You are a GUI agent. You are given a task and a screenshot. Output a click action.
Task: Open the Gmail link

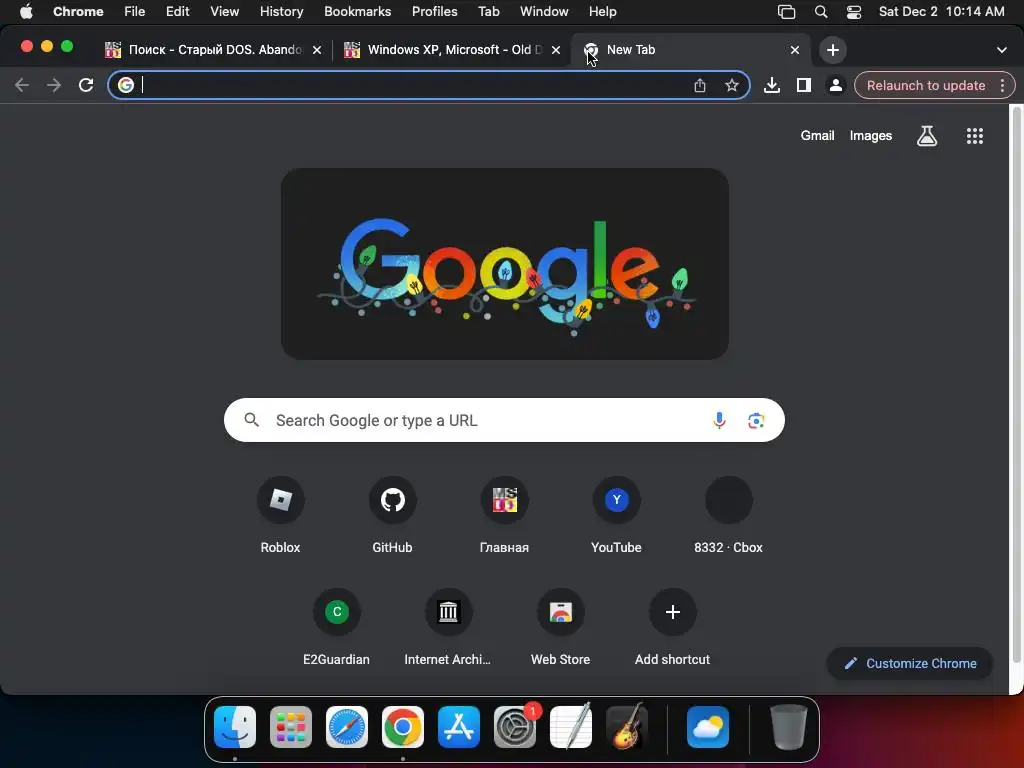tap(817, 136)
